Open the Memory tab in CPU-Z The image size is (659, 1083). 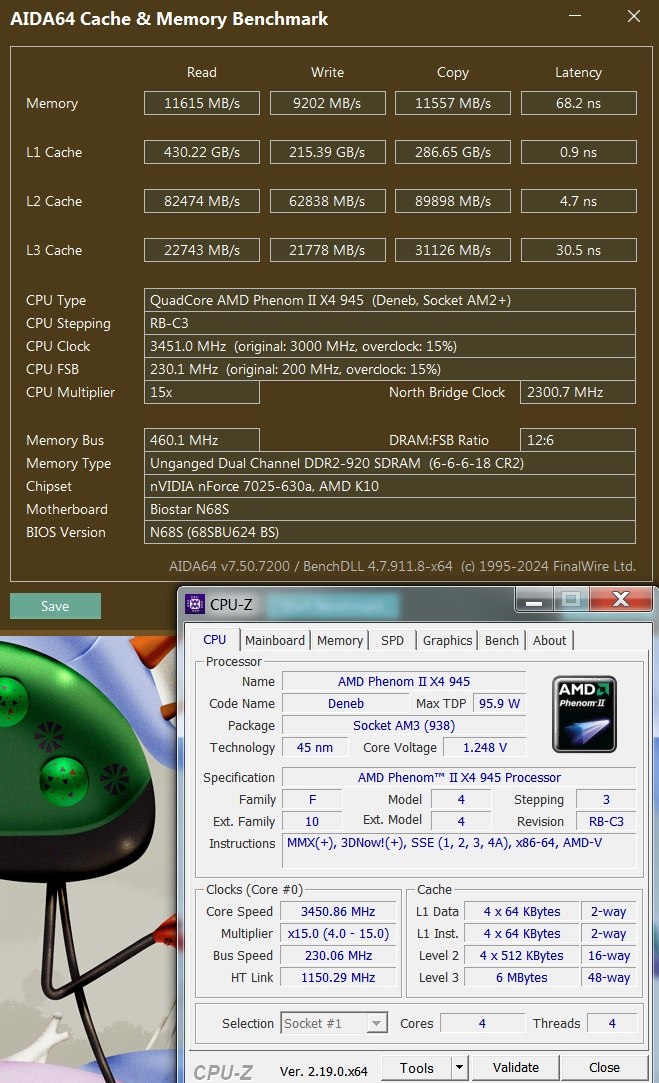339,640
